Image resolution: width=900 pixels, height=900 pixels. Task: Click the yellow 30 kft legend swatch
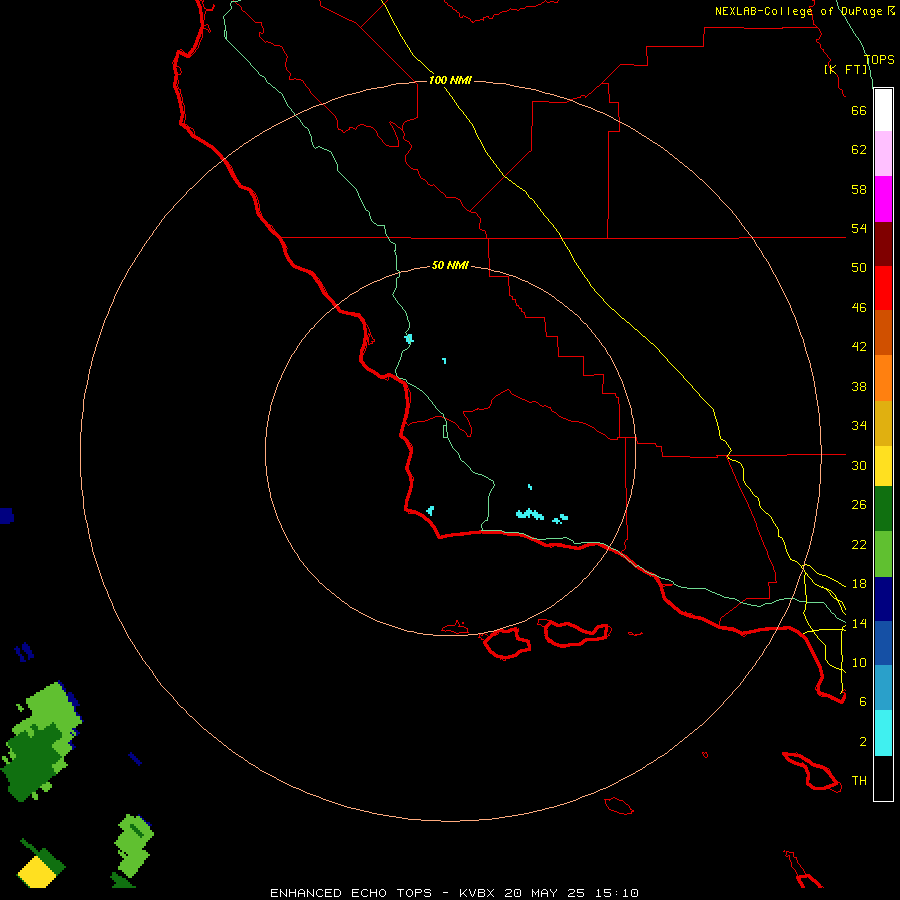[x=883, y=466]
